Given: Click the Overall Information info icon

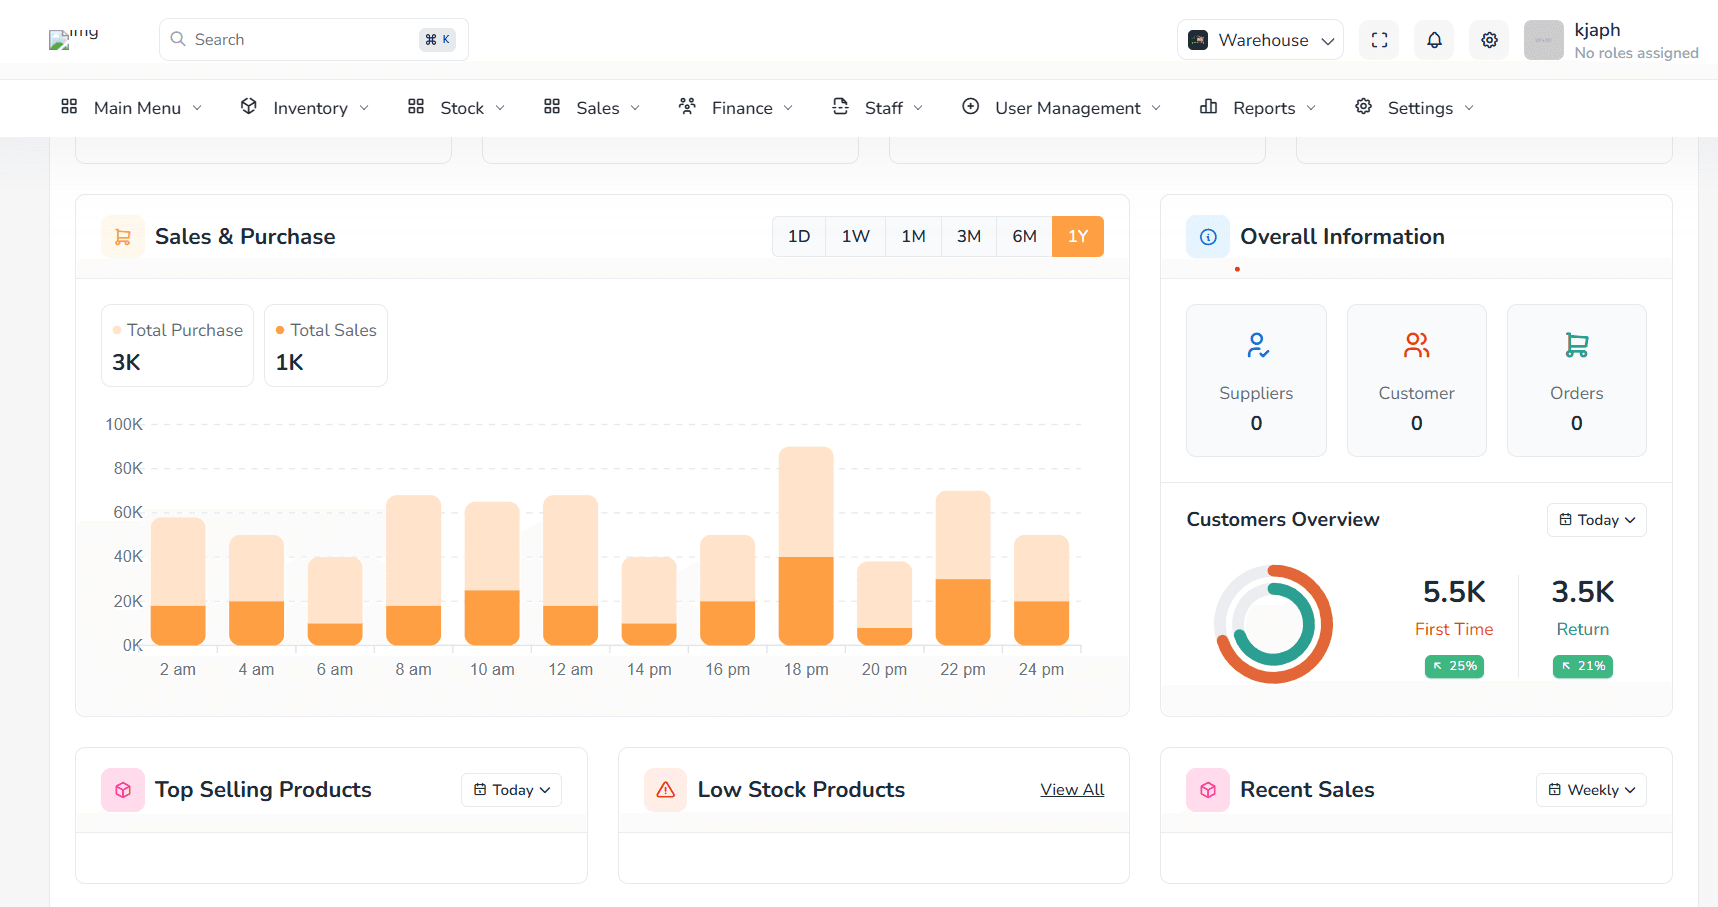Looking at the screenshot, I should click(1208, 237).
